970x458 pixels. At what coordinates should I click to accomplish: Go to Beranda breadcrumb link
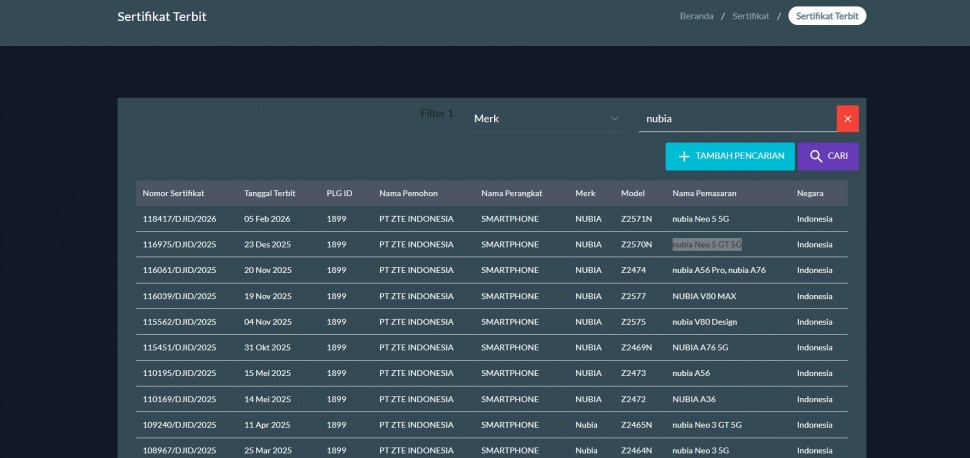click(696, 16)
